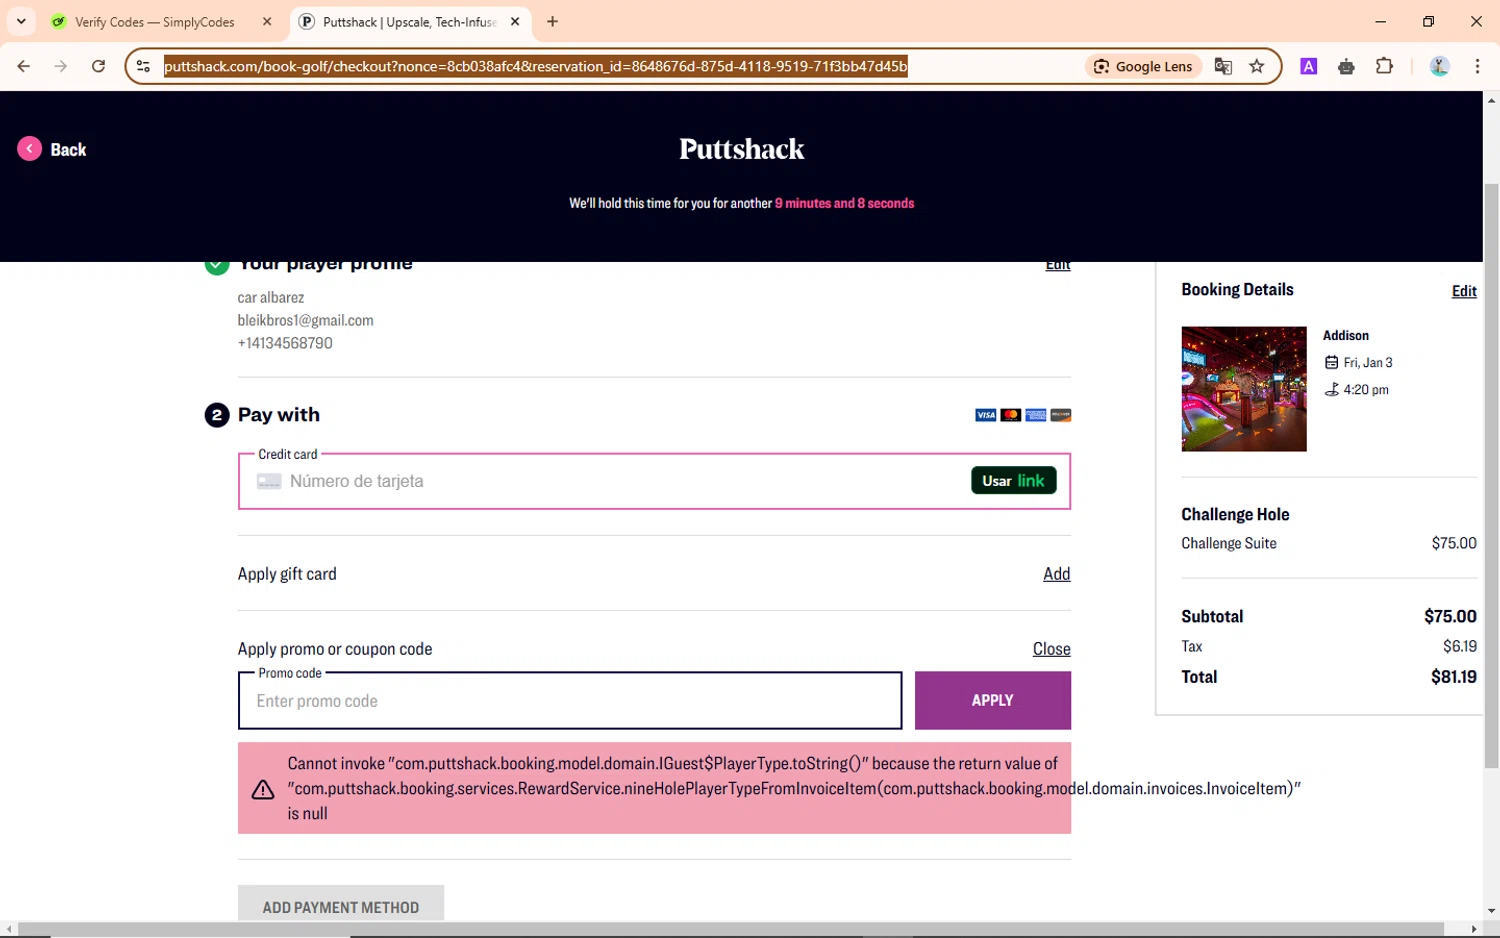Click the Discover card logo

(1060, 415)
